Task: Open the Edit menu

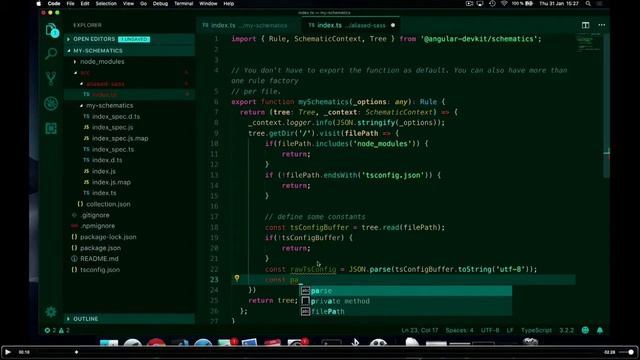Action: (x=85, y=4)
